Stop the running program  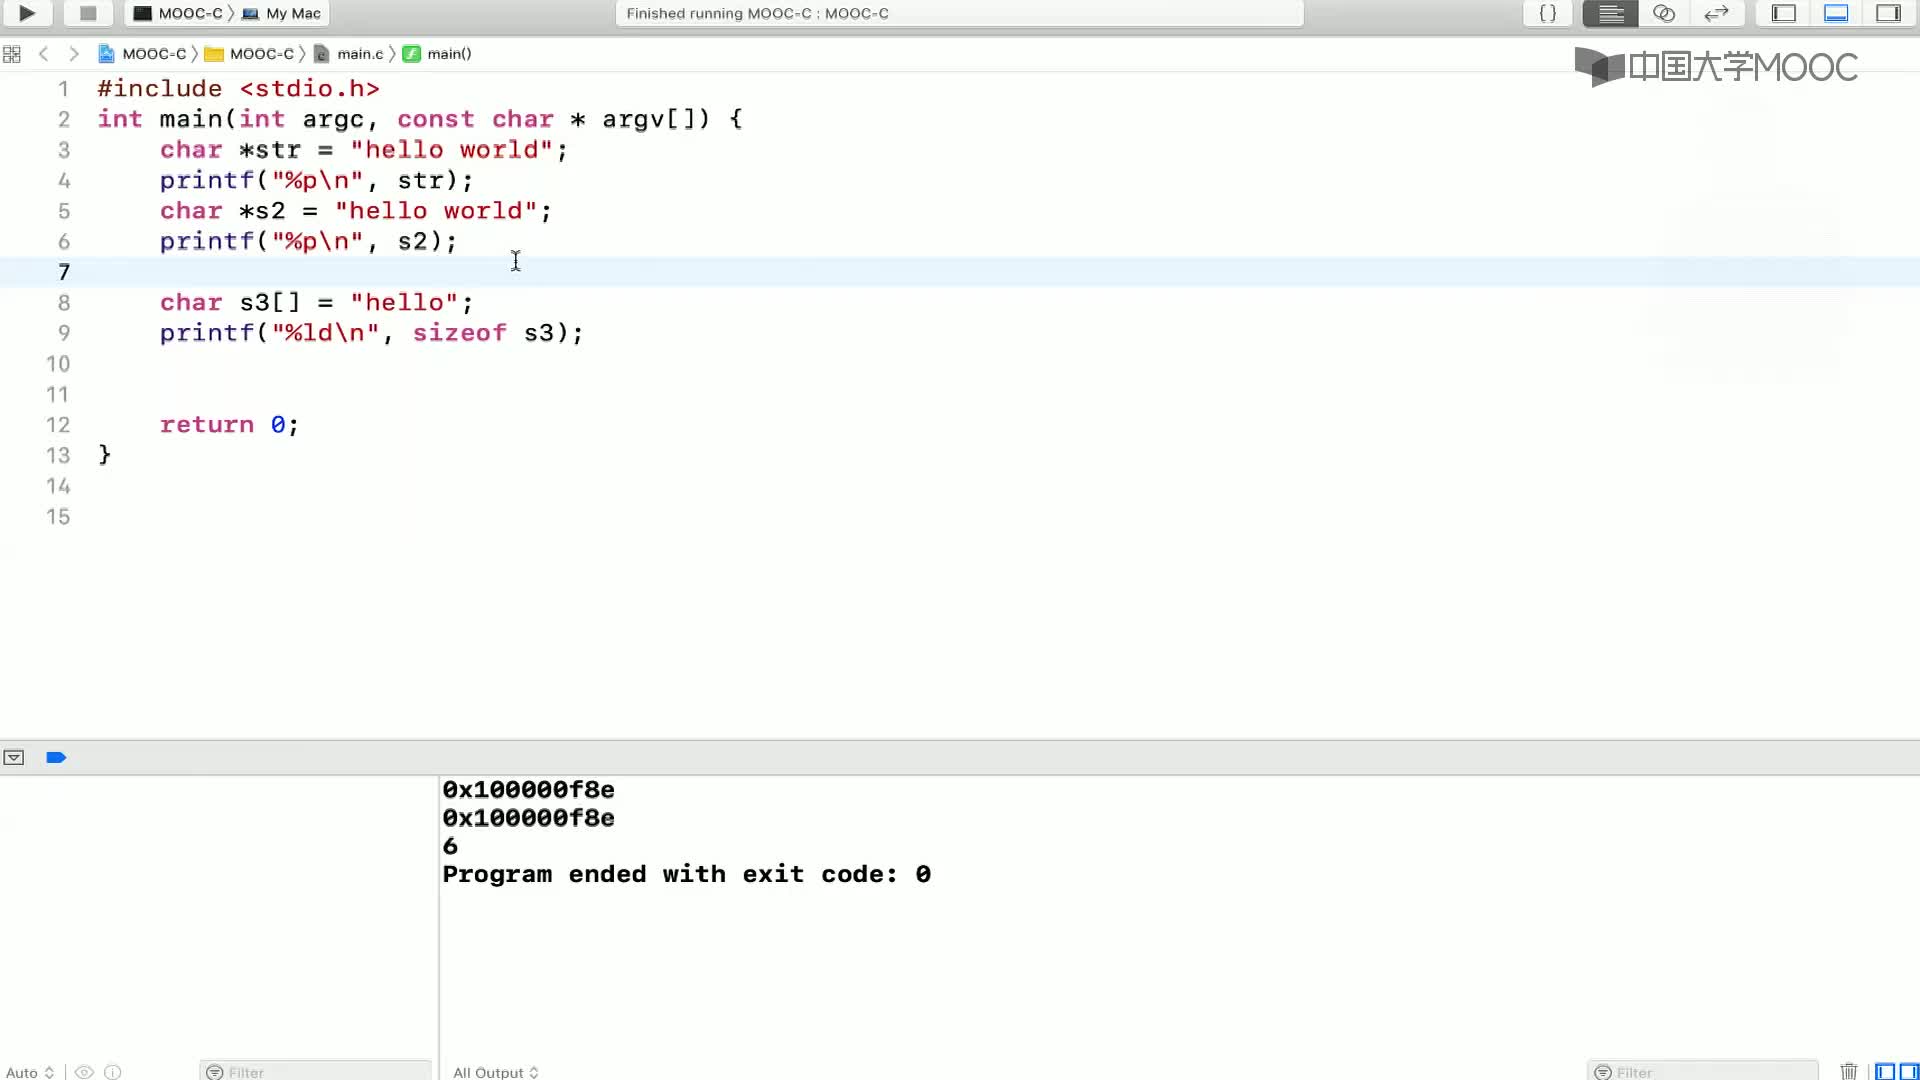pyautogui.click(x=88, y=13)
